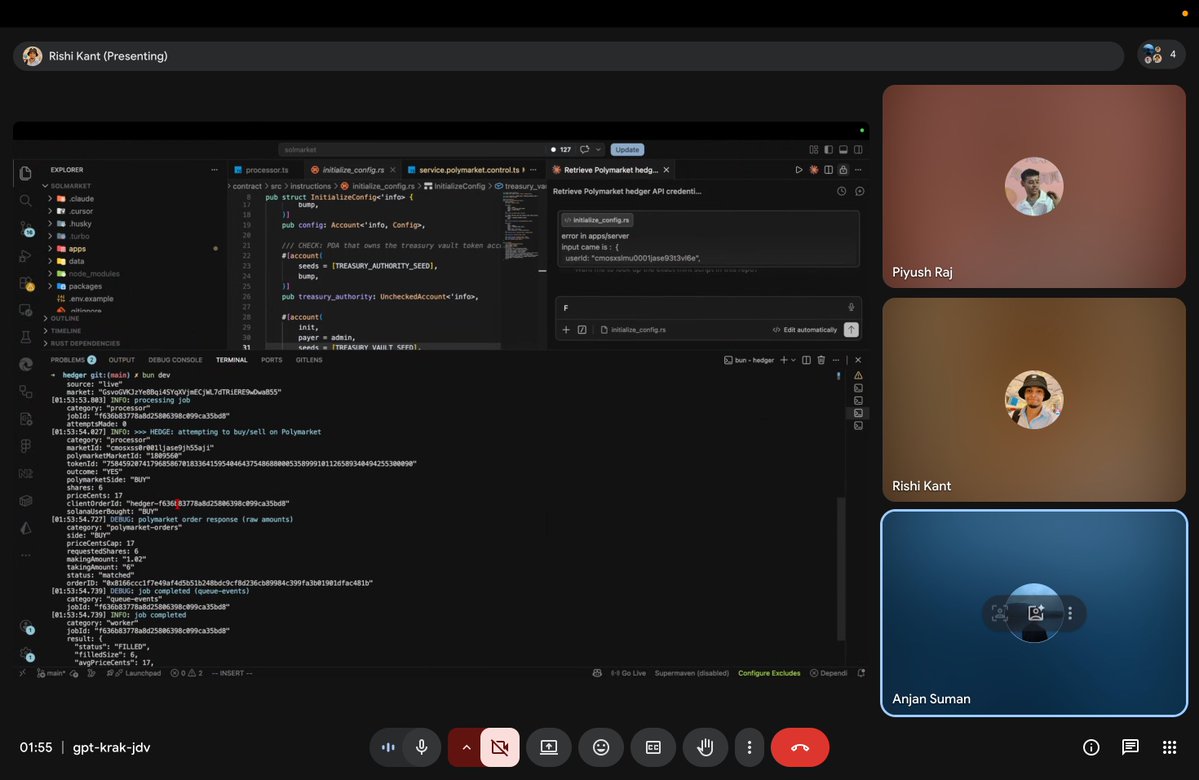Click the slash command icon in chat input
Viewport: 1199px width, 780px height.
pos(582,330)
